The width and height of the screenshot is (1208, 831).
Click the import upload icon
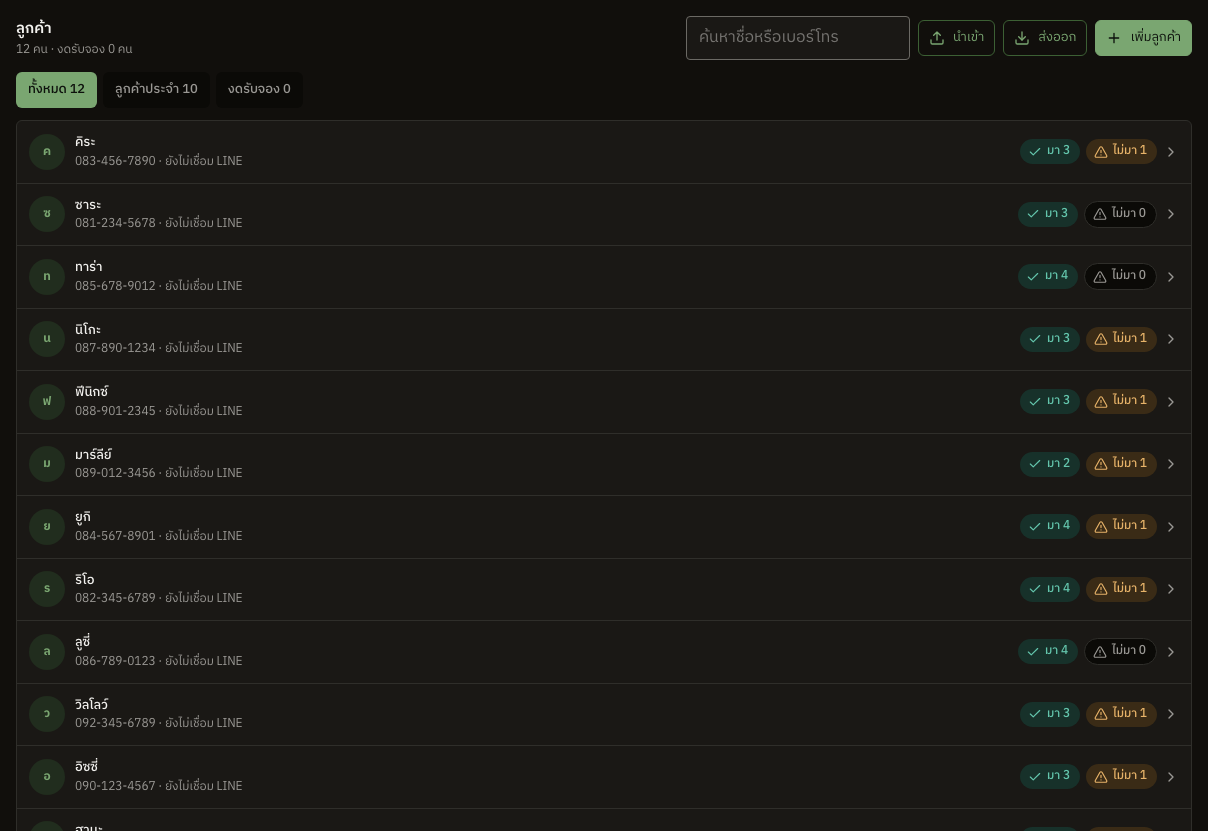(937, 38)
